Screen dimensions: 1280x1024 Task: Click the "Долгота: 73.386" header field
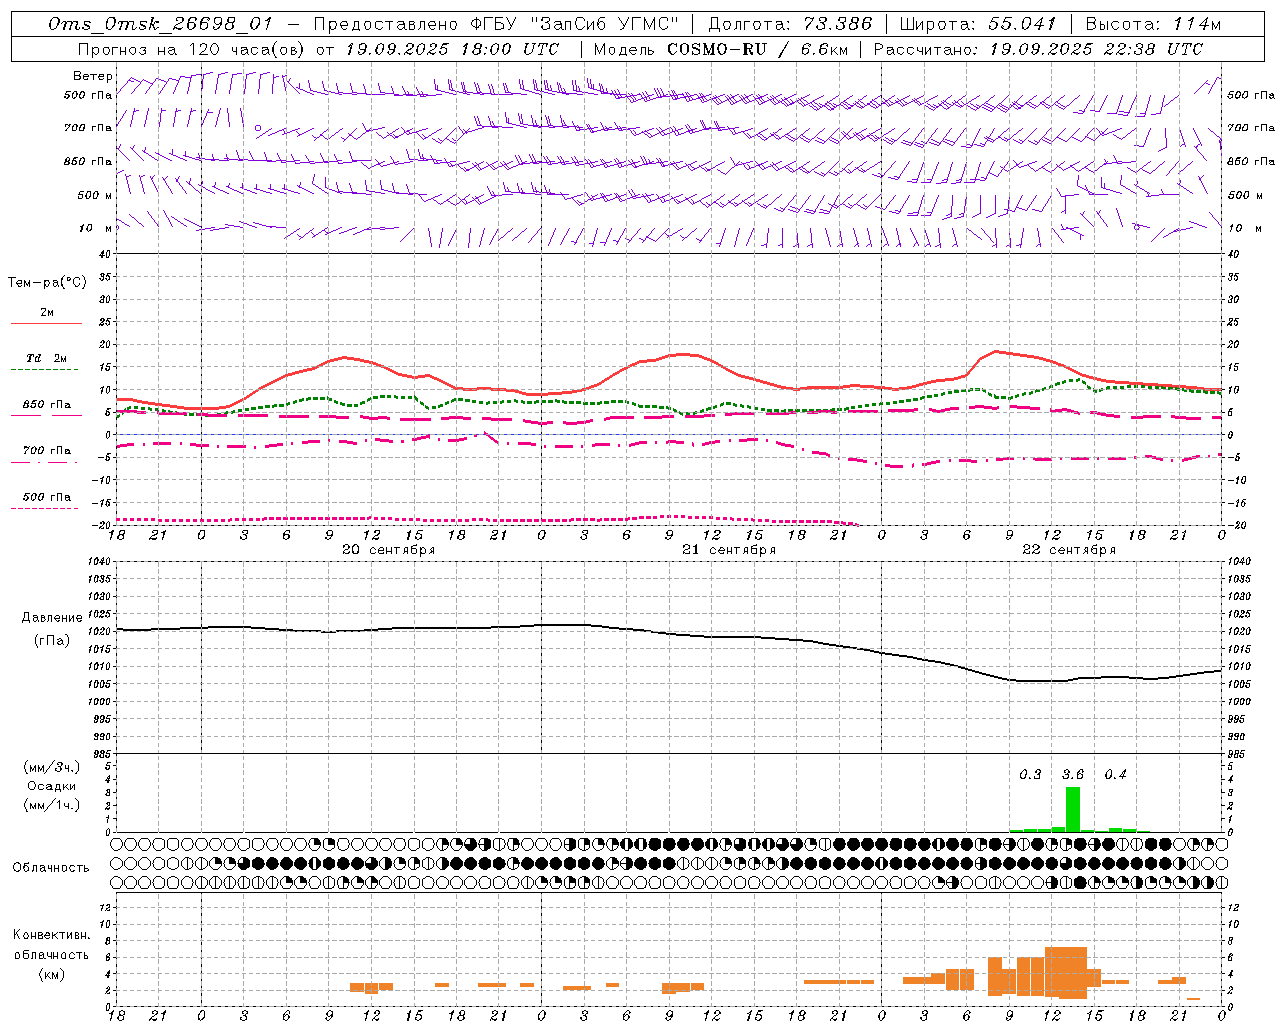pos(790,24)
